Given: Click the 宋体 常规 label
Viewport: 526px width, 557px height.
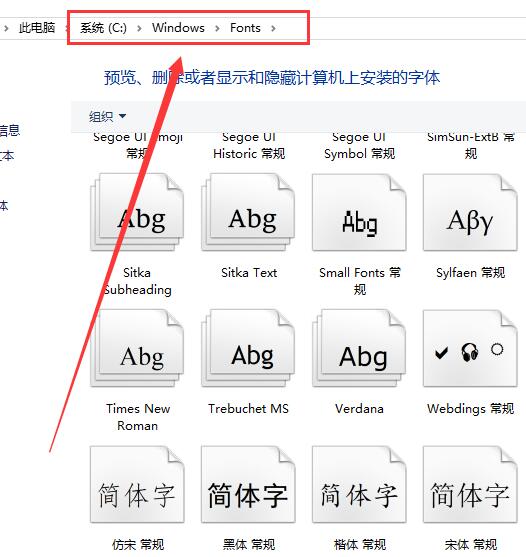Looking at the screenshot, I should pos(470,545).
